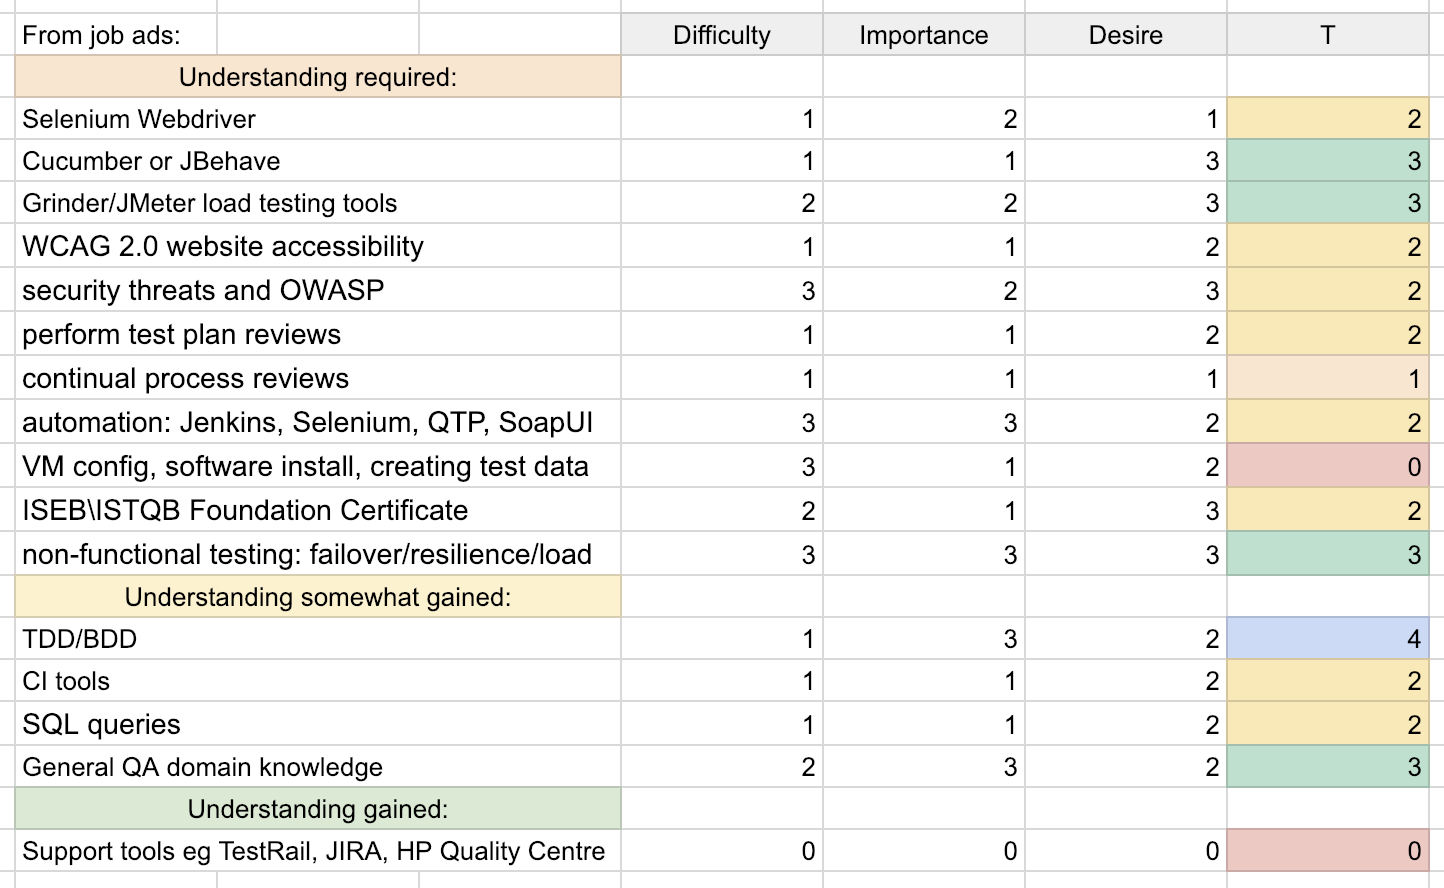Click the Difficulty value for SQL queries
The height and width of the screenshot is (888, 1444).
pos(721,724)
